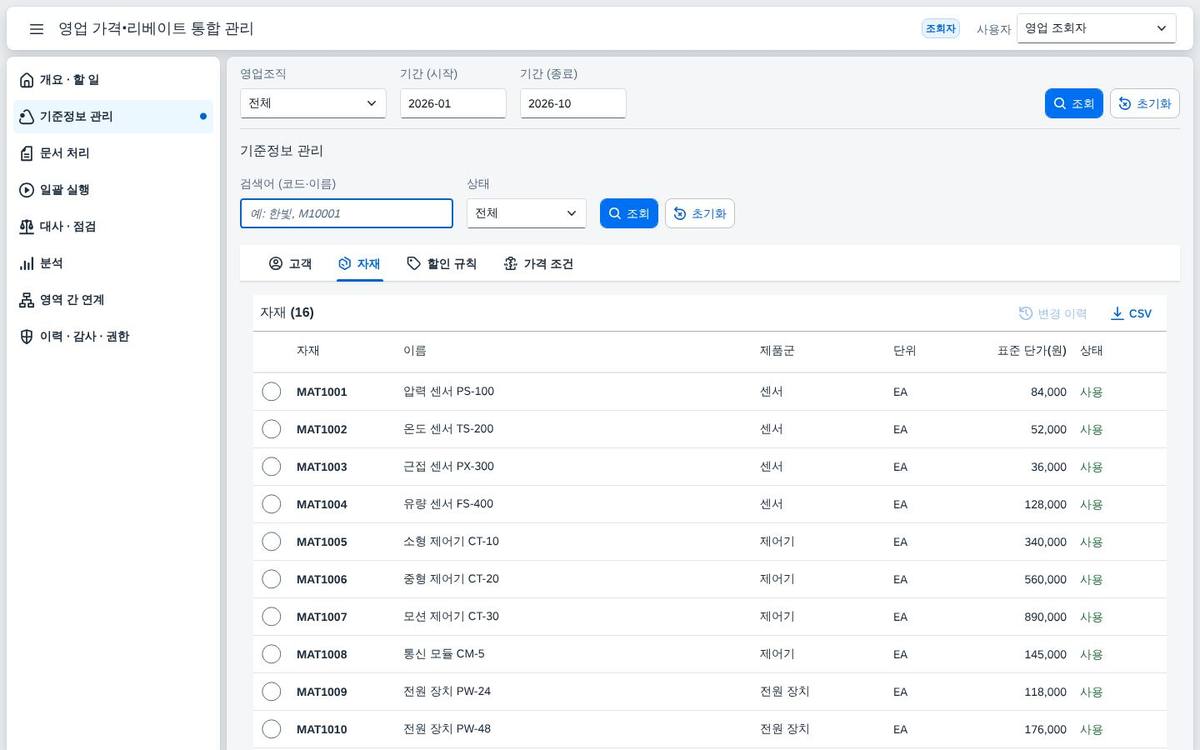
Task: Open 개요 · 할 일 in sidebar
Action: coord(113,80)
